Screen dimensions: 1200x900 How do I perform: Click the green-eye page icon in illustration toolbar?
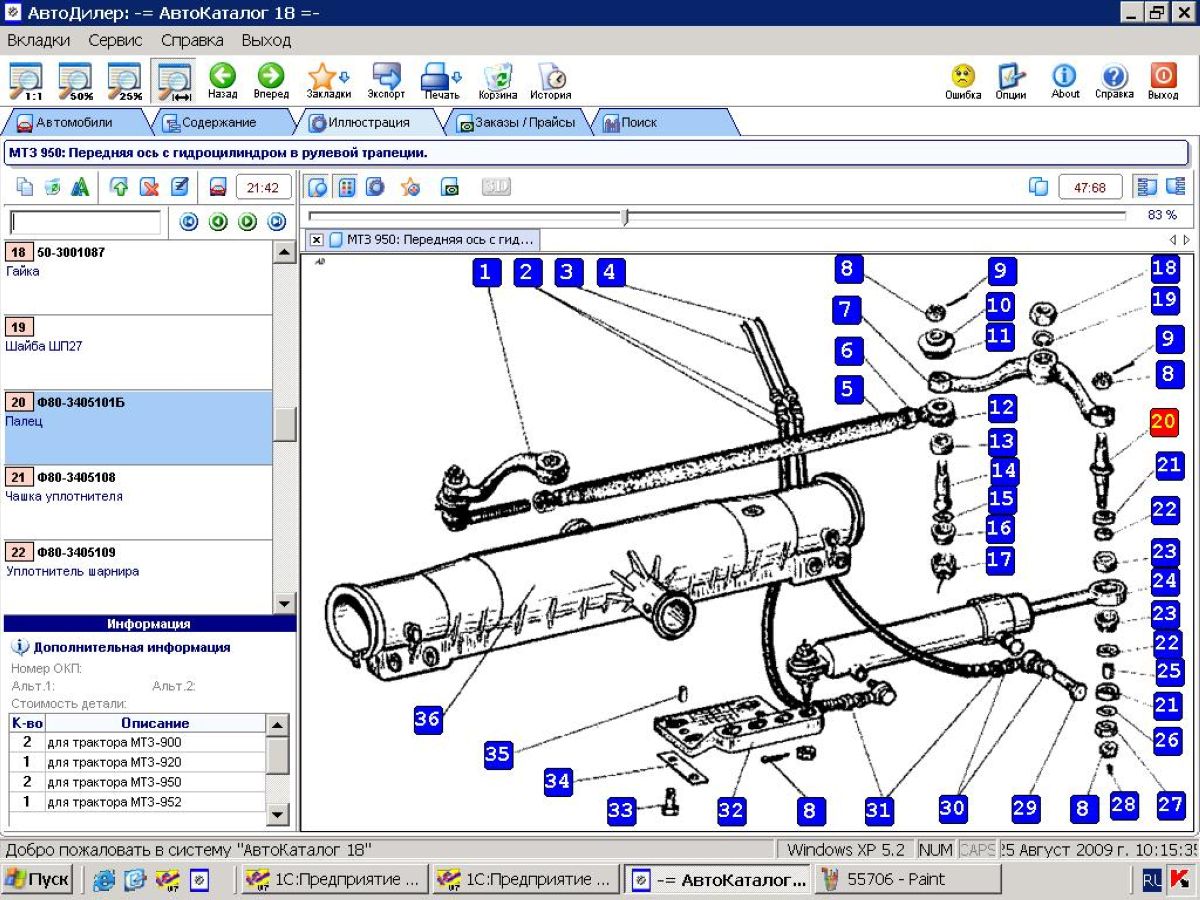coord(450,187)
